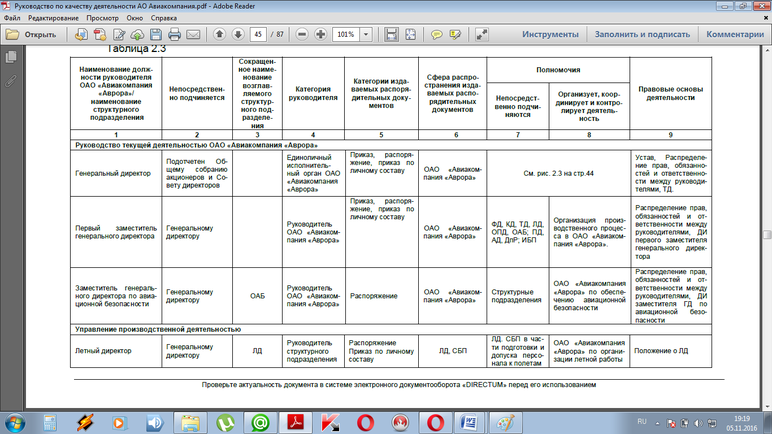772x434 pixels.
Task: Click the 'ОАБ' abbreviation cell
Action: click(x=257, y=296)
